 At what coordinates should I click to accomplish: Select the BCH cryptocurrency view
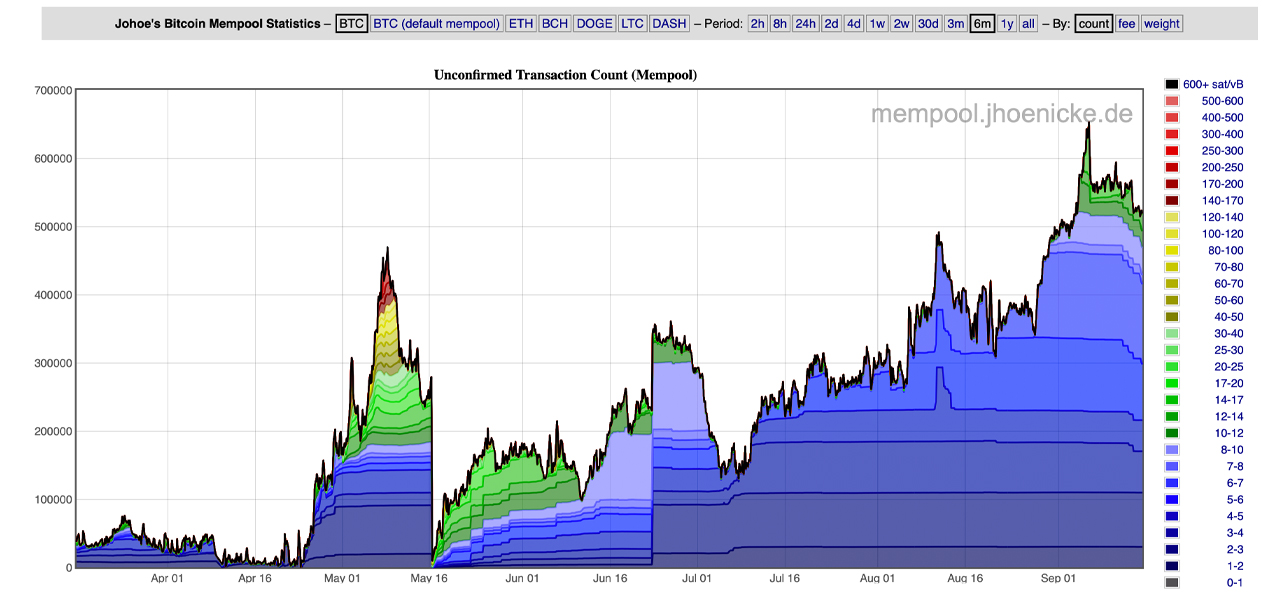pos(553,22)
